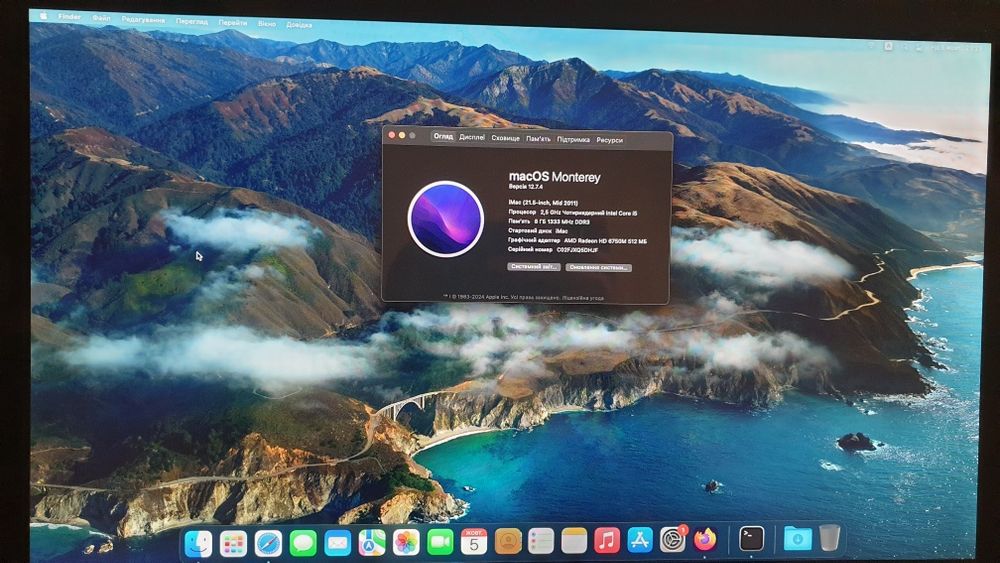Open the Ліцензійна угода link

click(x=582, y=298)
